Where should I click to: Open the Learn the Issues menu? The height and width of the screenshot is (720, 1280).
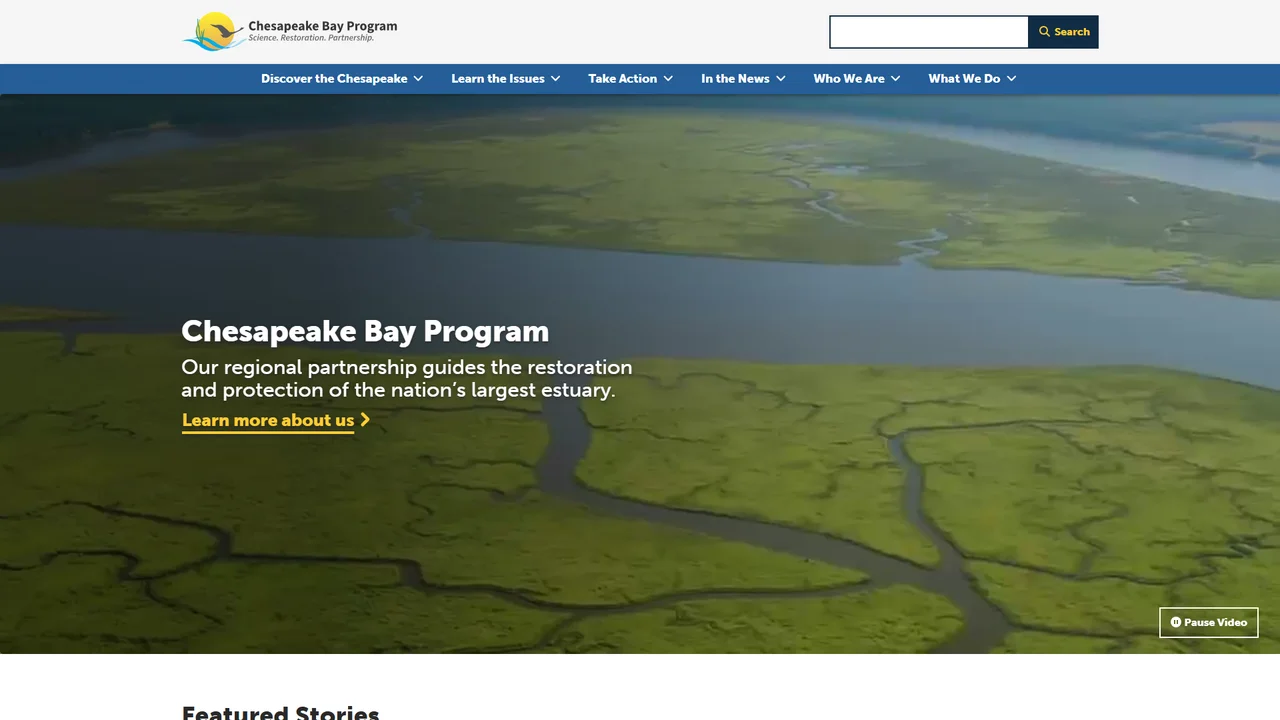(x=498, y=78)
